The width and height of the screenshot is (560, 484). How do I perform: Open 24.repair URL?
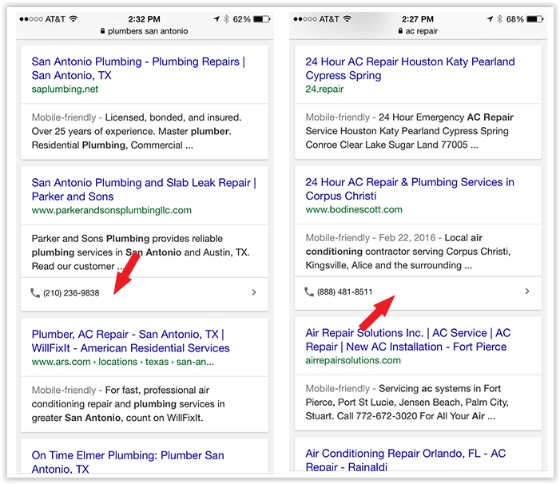tap(324, 89)
